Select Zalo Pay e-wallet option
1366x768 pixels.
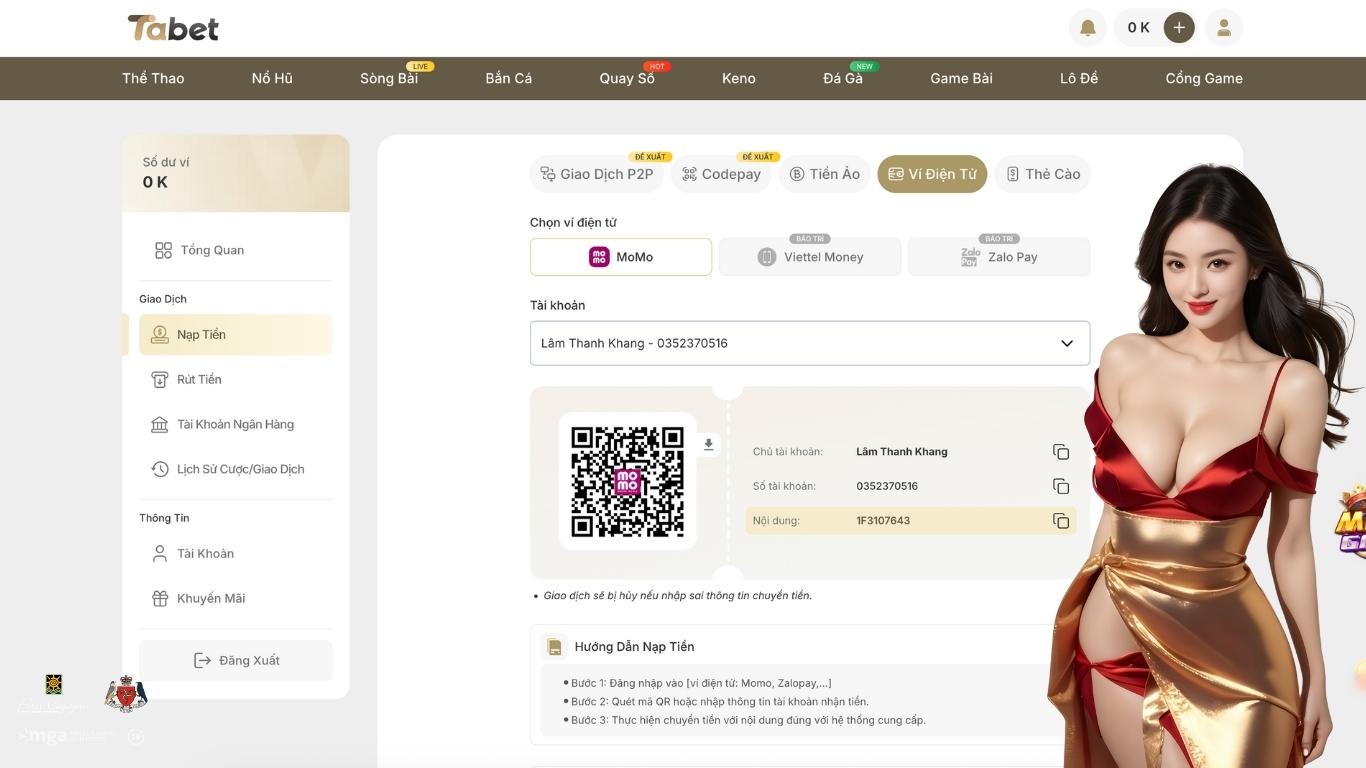click(x=999, y=257)
